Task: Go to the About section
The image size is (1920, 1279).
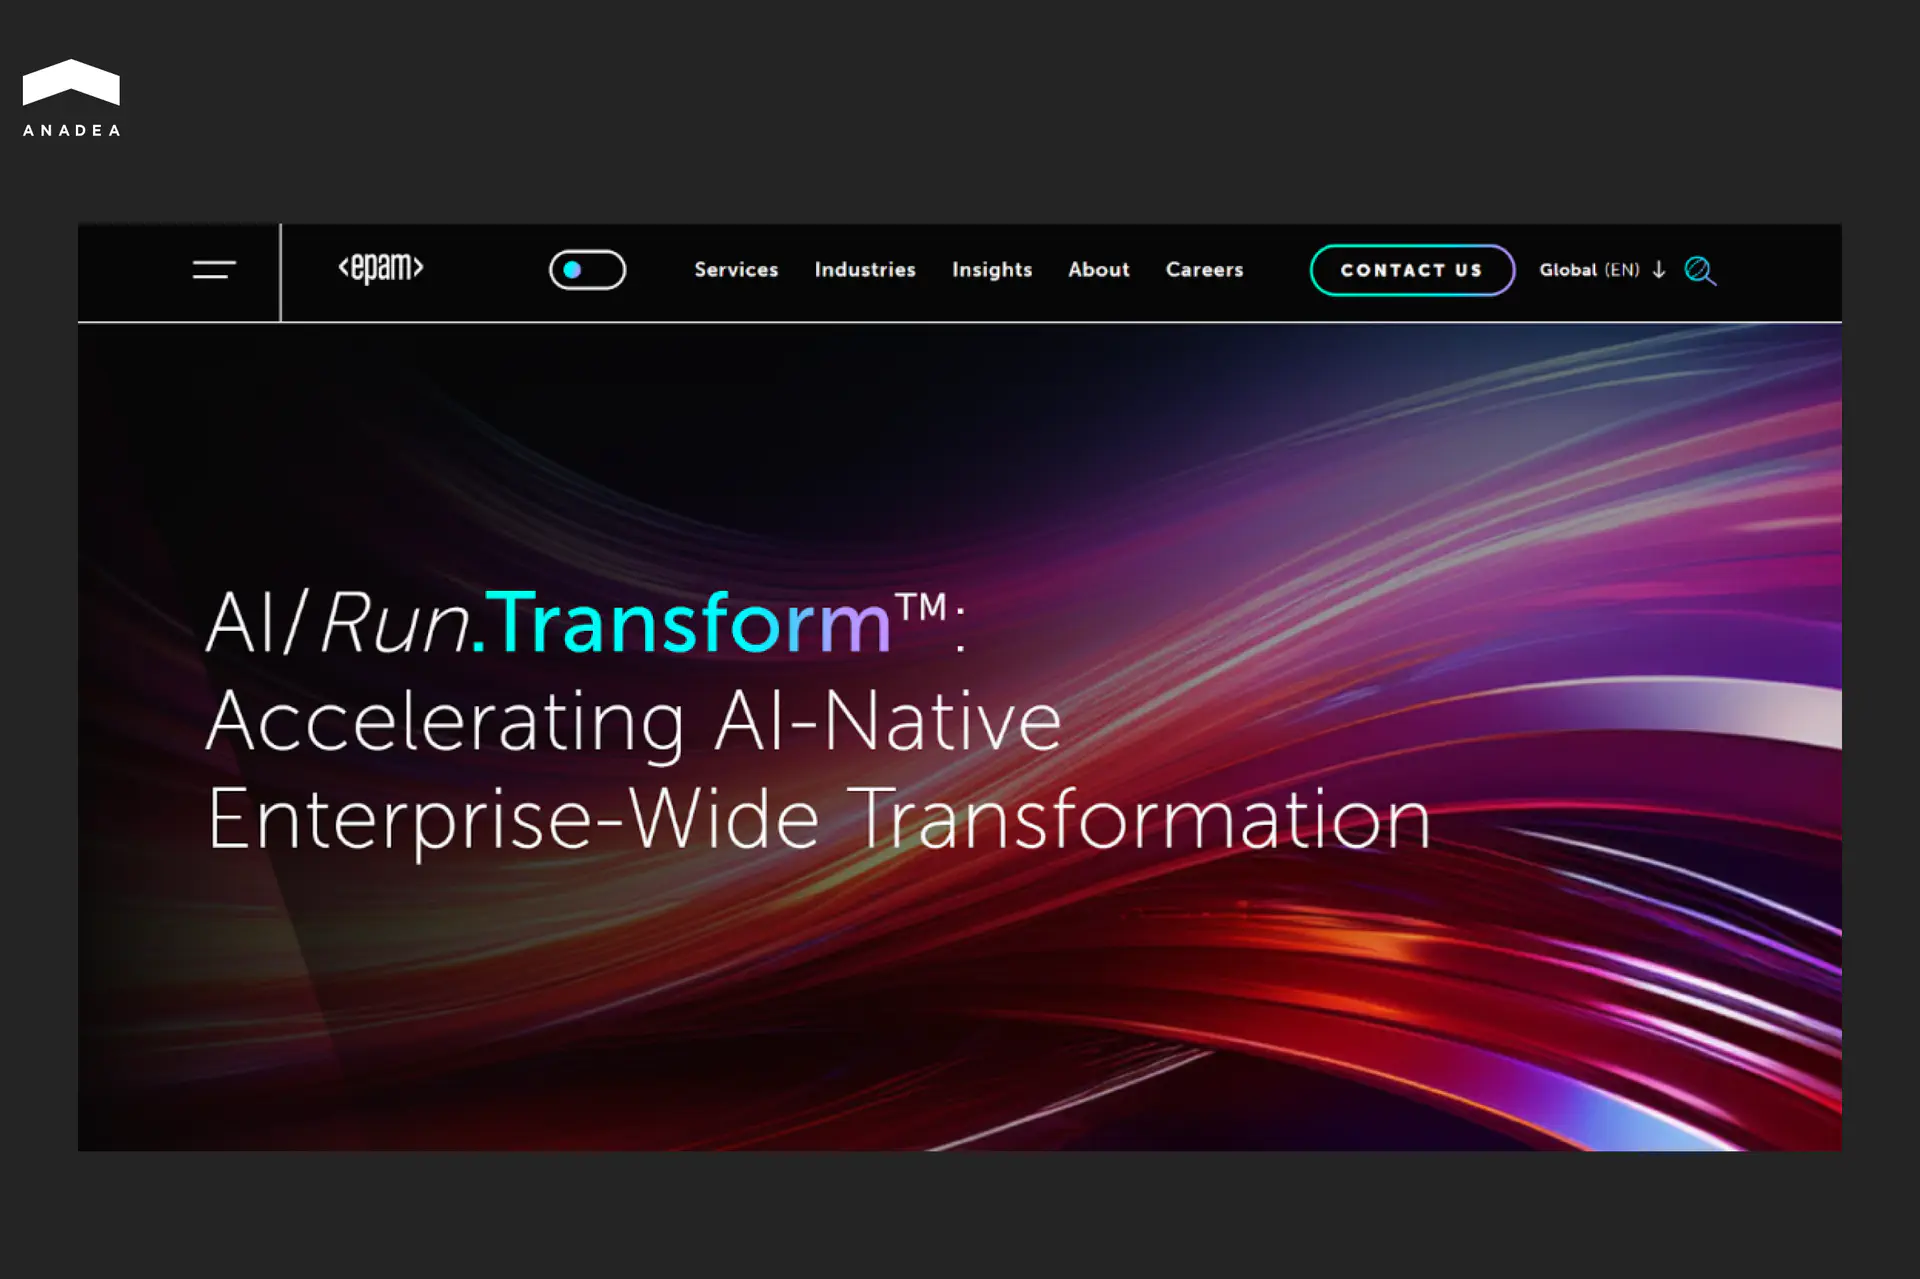Action: pos(1098,270)
